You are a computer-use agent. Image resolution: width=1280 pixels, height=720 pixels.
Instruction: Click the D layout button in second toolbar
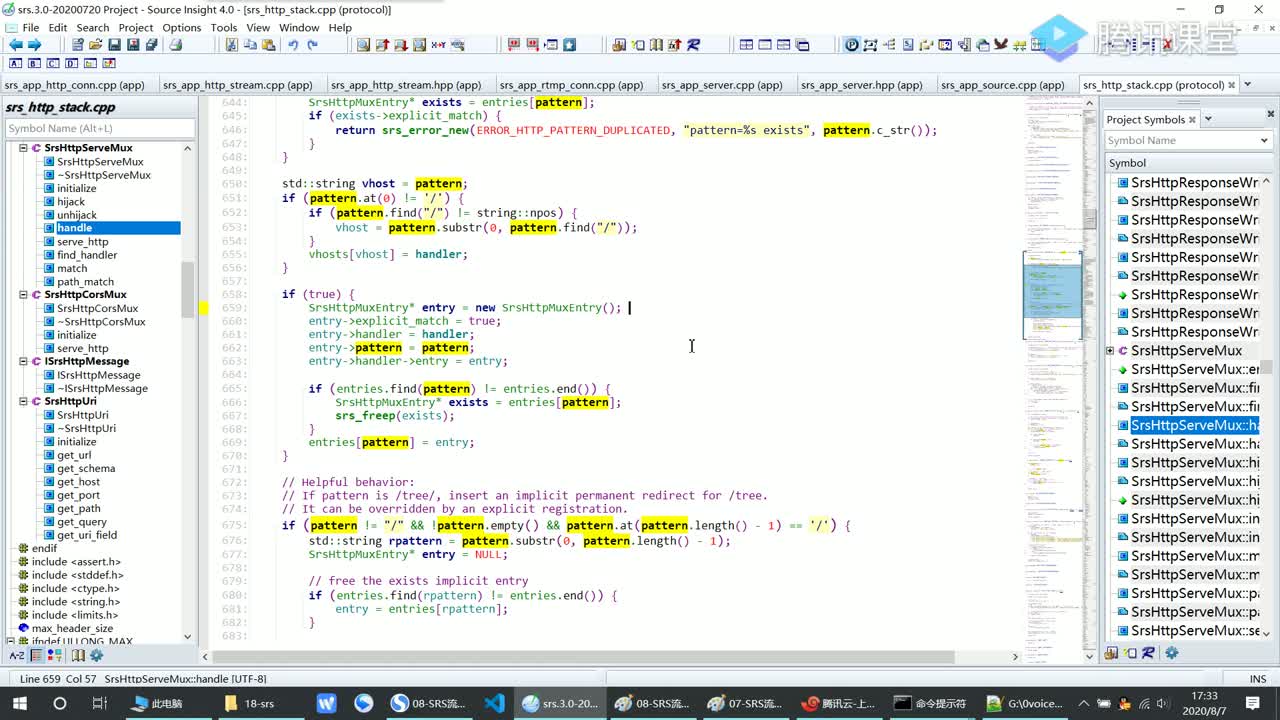click(x=71, y=64)
